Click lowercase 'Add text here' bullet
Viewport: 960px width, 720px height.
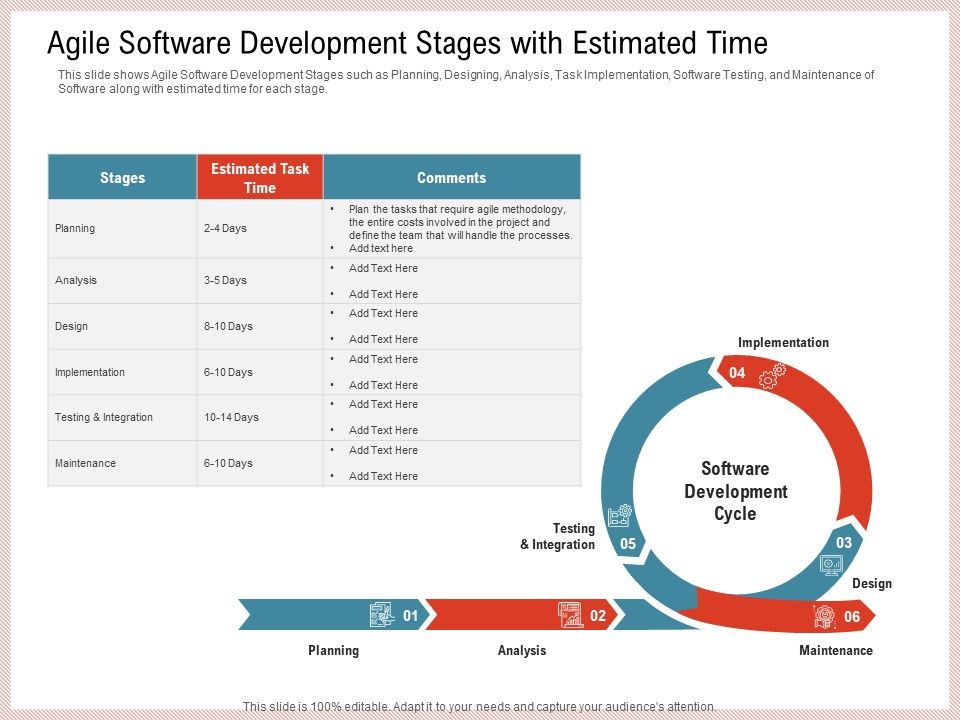click(x=381, y=248)
